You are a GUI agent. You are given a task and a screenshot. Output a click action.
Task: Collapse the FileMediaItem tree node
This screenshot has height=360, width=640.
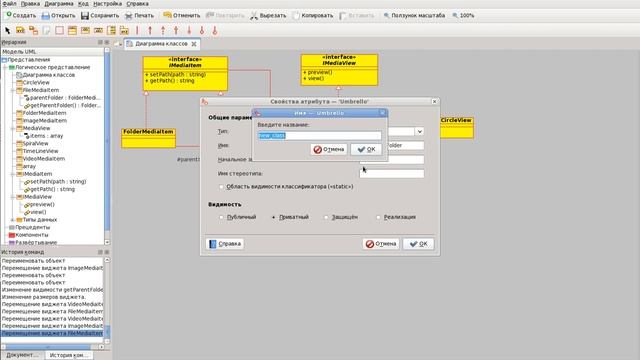(13, 90)
